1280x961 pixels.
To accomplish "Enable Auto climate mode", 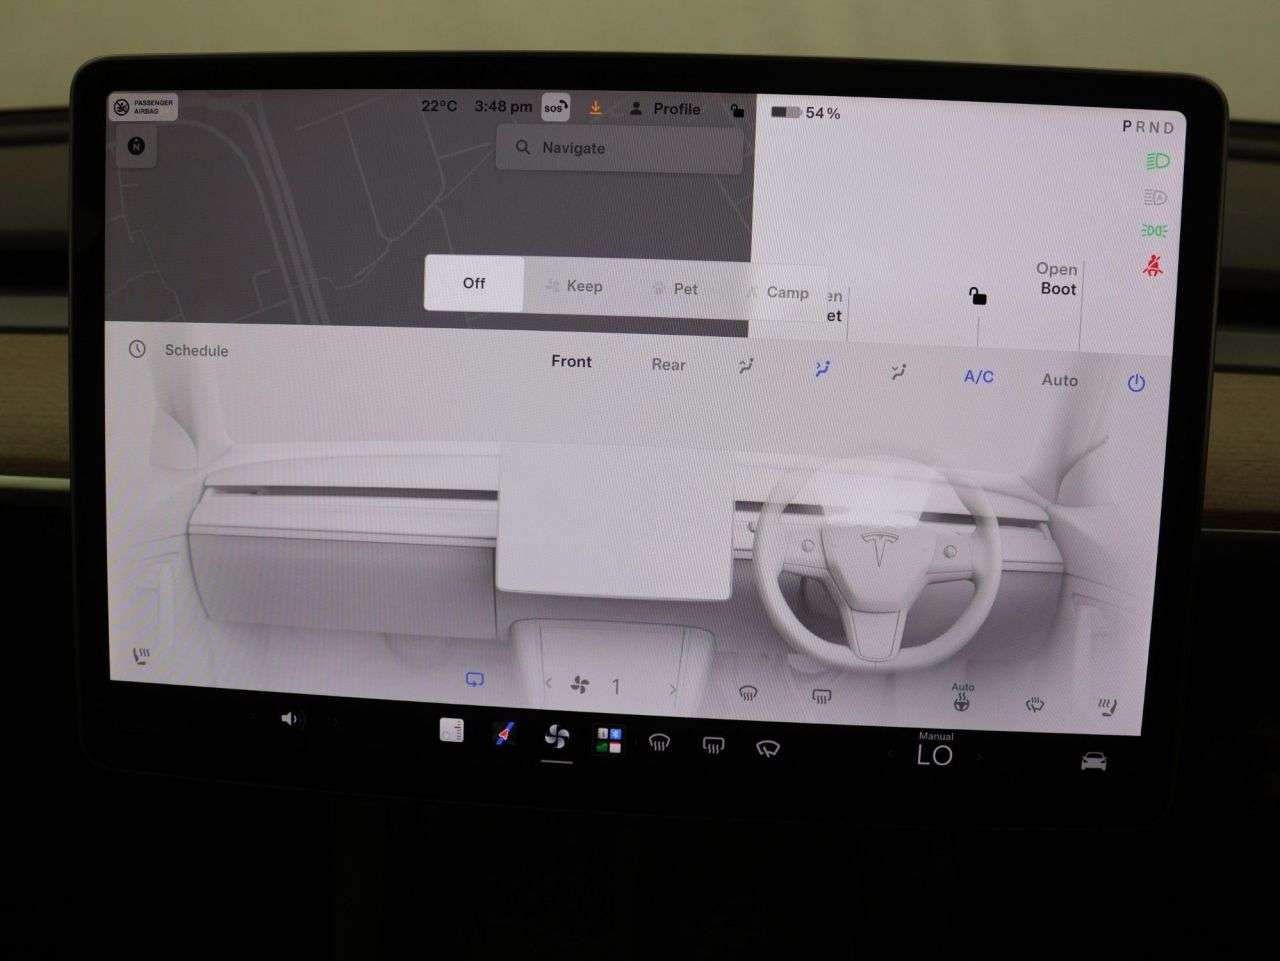I will [1059, 380].
